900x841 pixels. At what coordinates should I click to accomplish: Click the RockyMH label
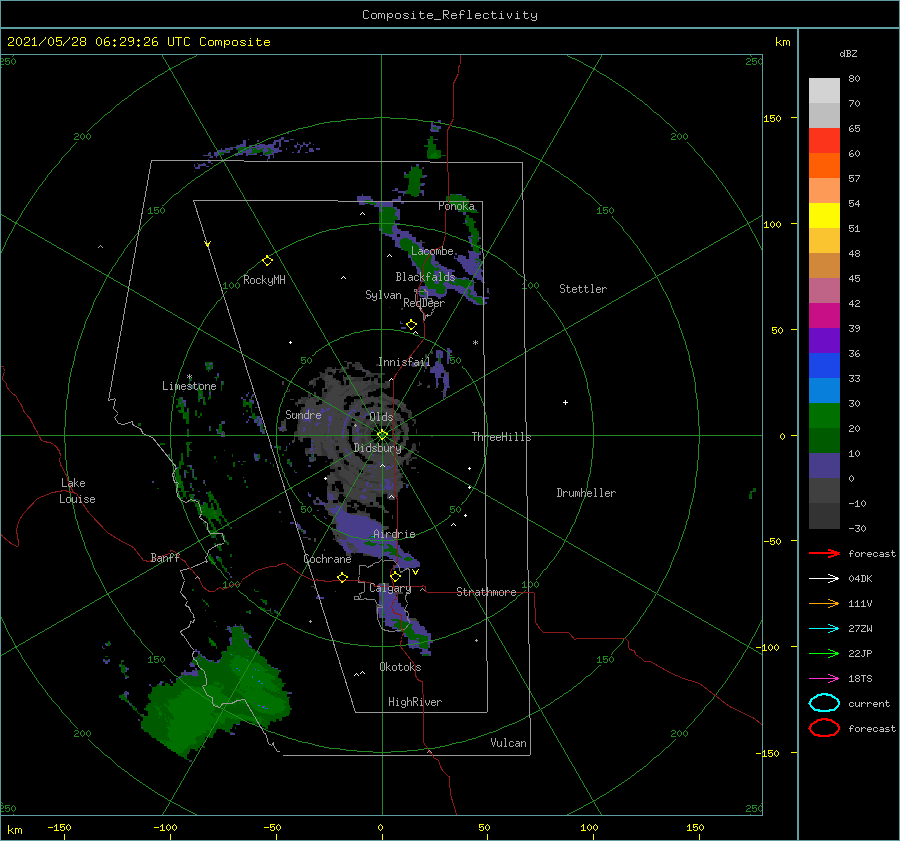(264, 280)
